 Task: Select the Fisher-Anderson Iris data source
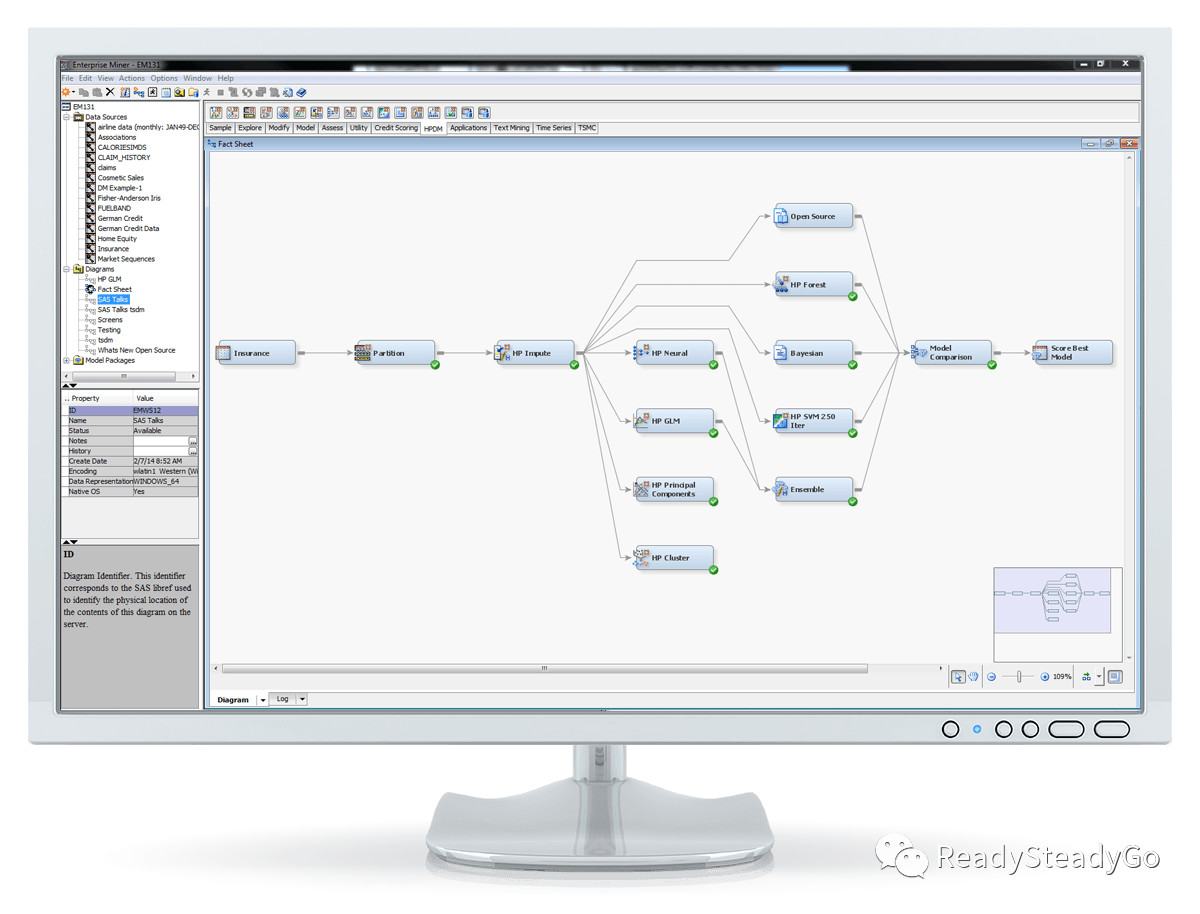[x=128, y=198]
